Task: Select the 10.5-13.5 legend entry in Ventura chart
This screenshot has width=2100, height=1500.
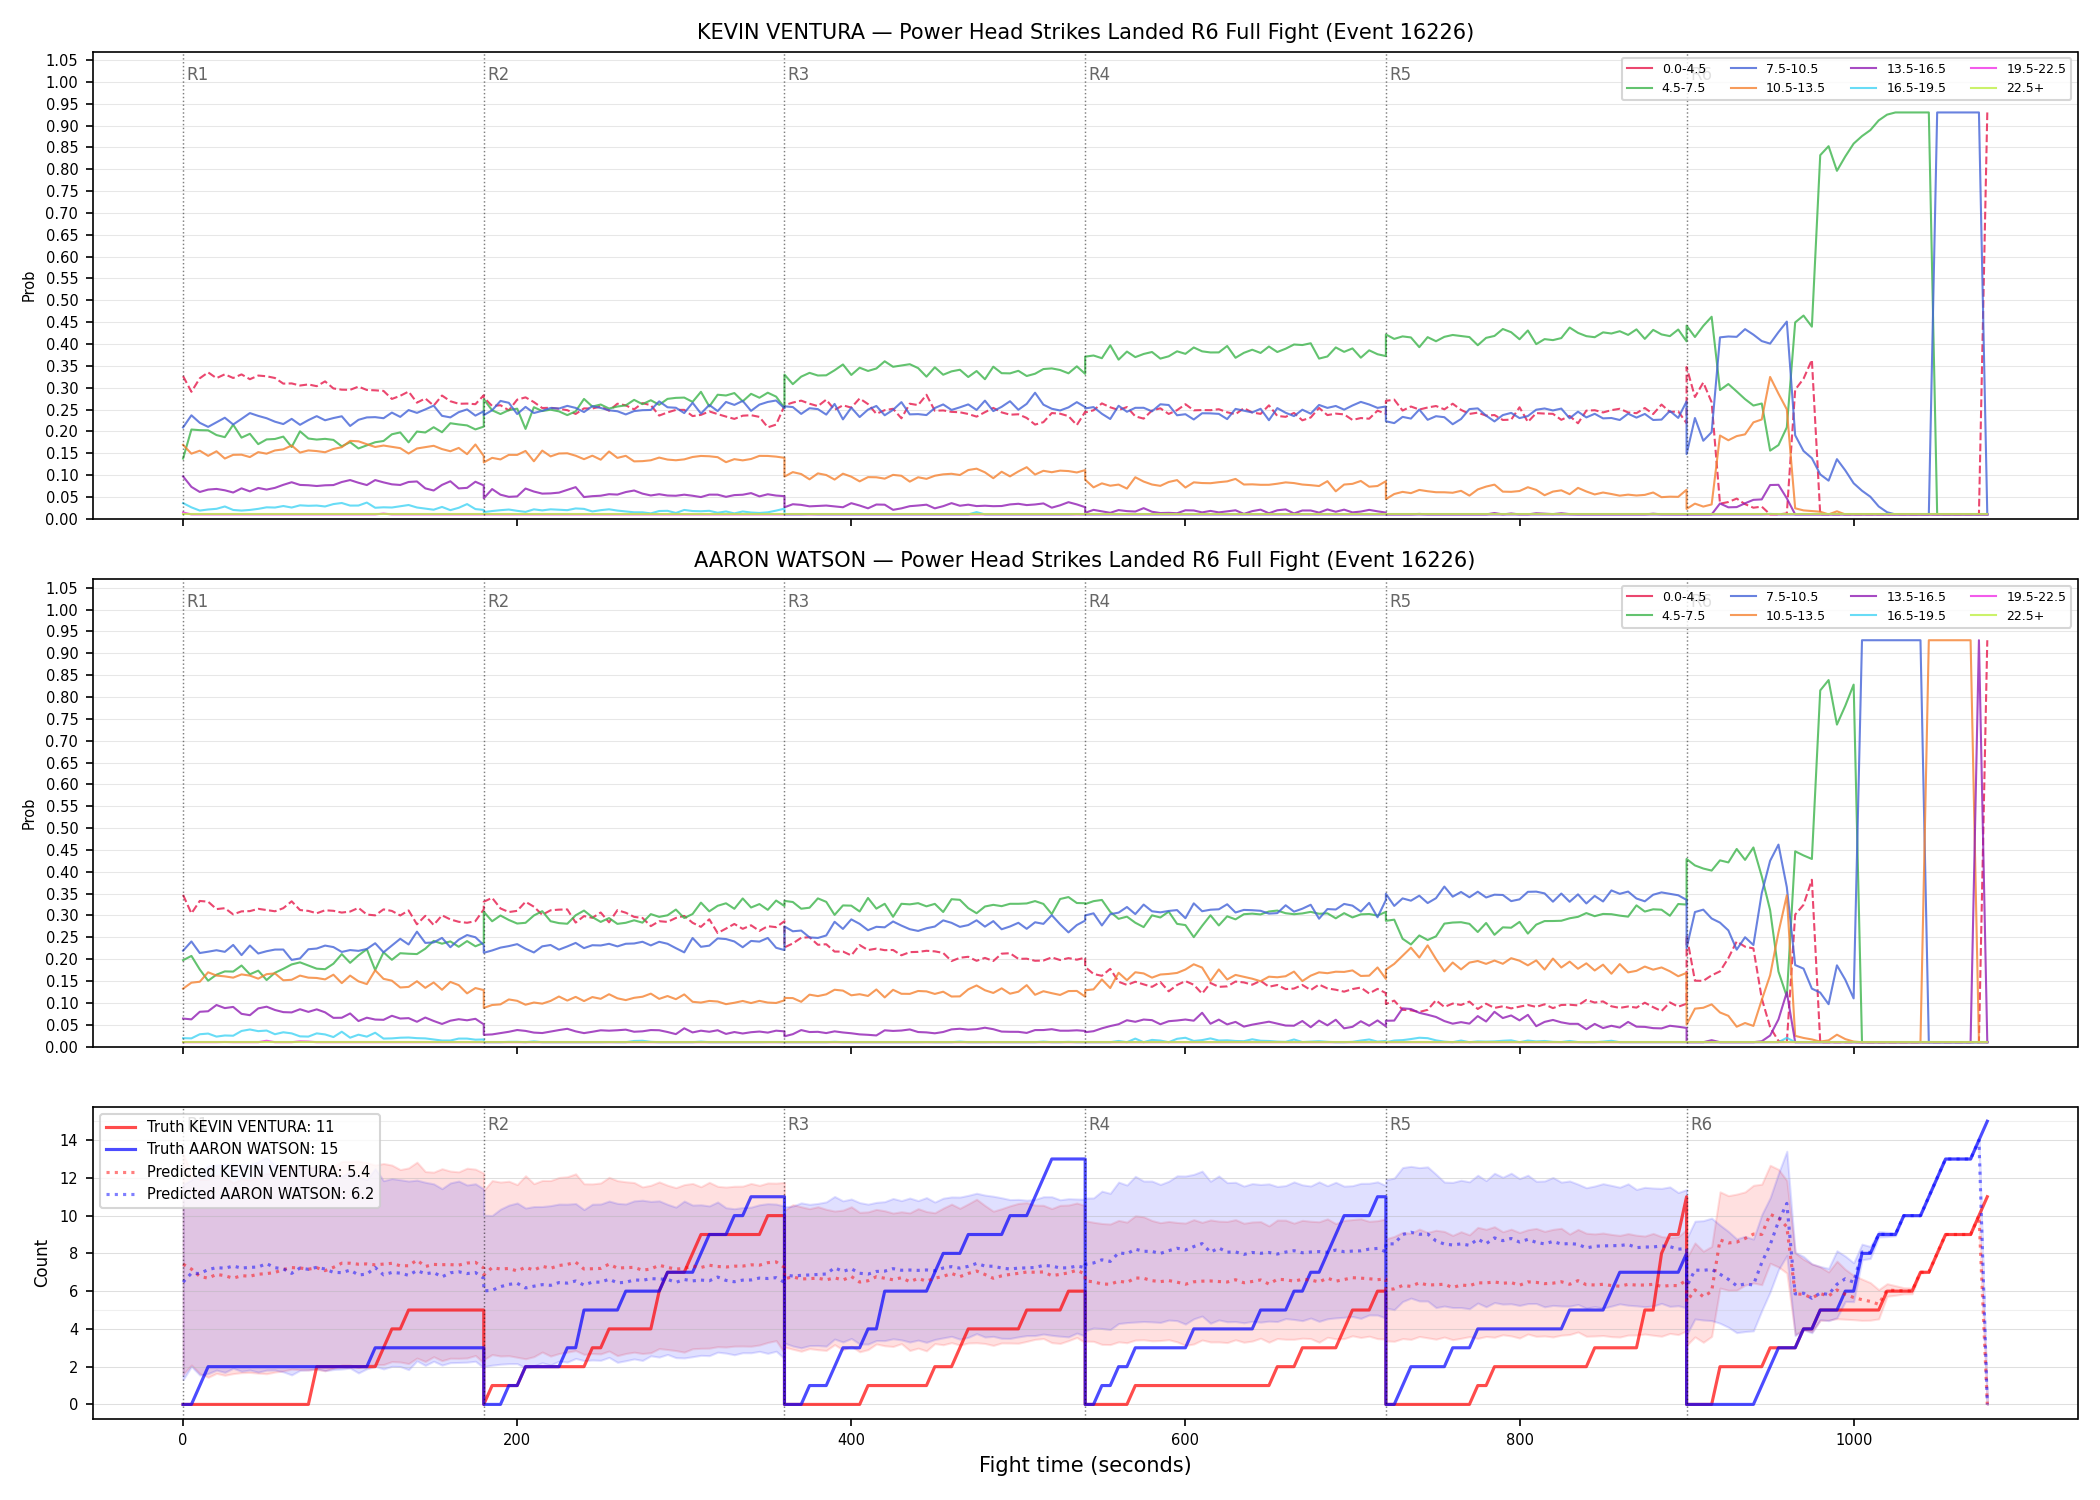Action: tap(1777, 88)
